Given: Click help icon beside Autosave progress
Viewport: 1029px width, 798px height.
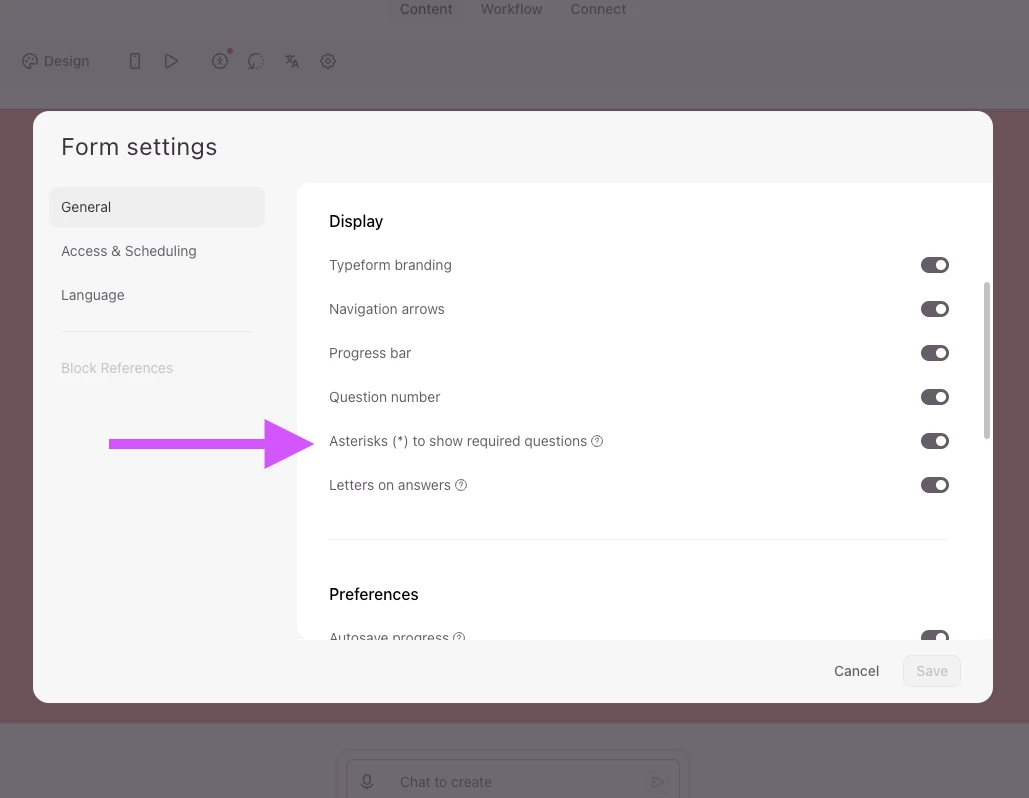Looking at the screenshot, I should point(459,636).
